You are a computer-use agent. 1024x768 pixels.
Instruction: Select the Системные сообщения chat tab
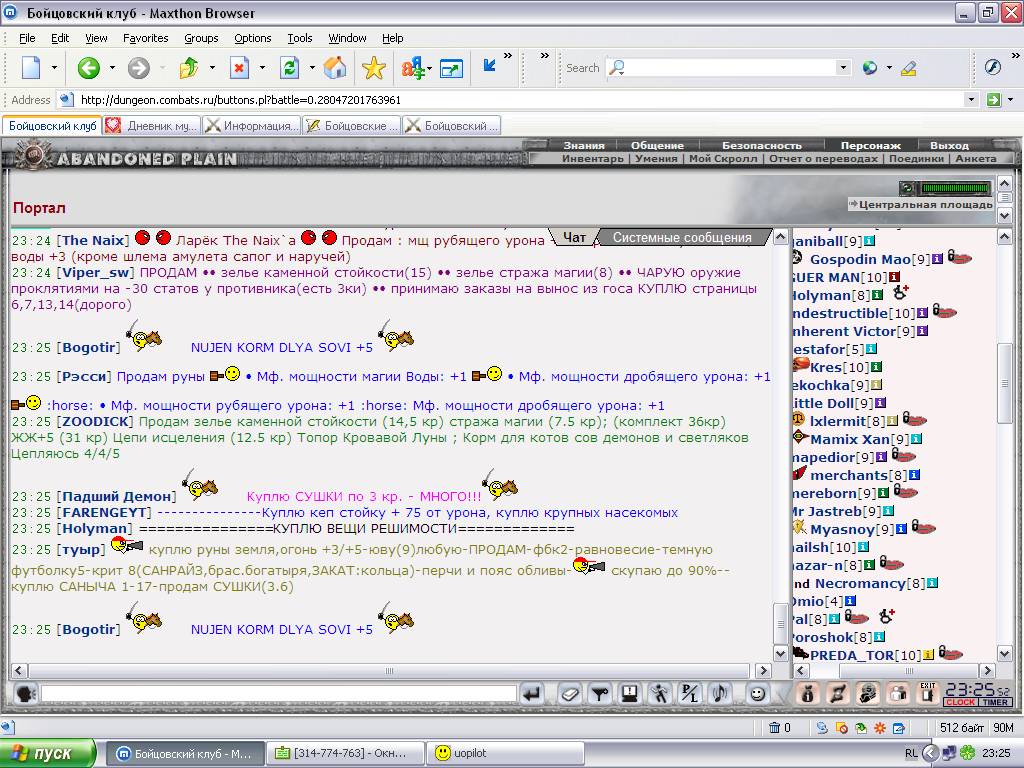point(682,238)
